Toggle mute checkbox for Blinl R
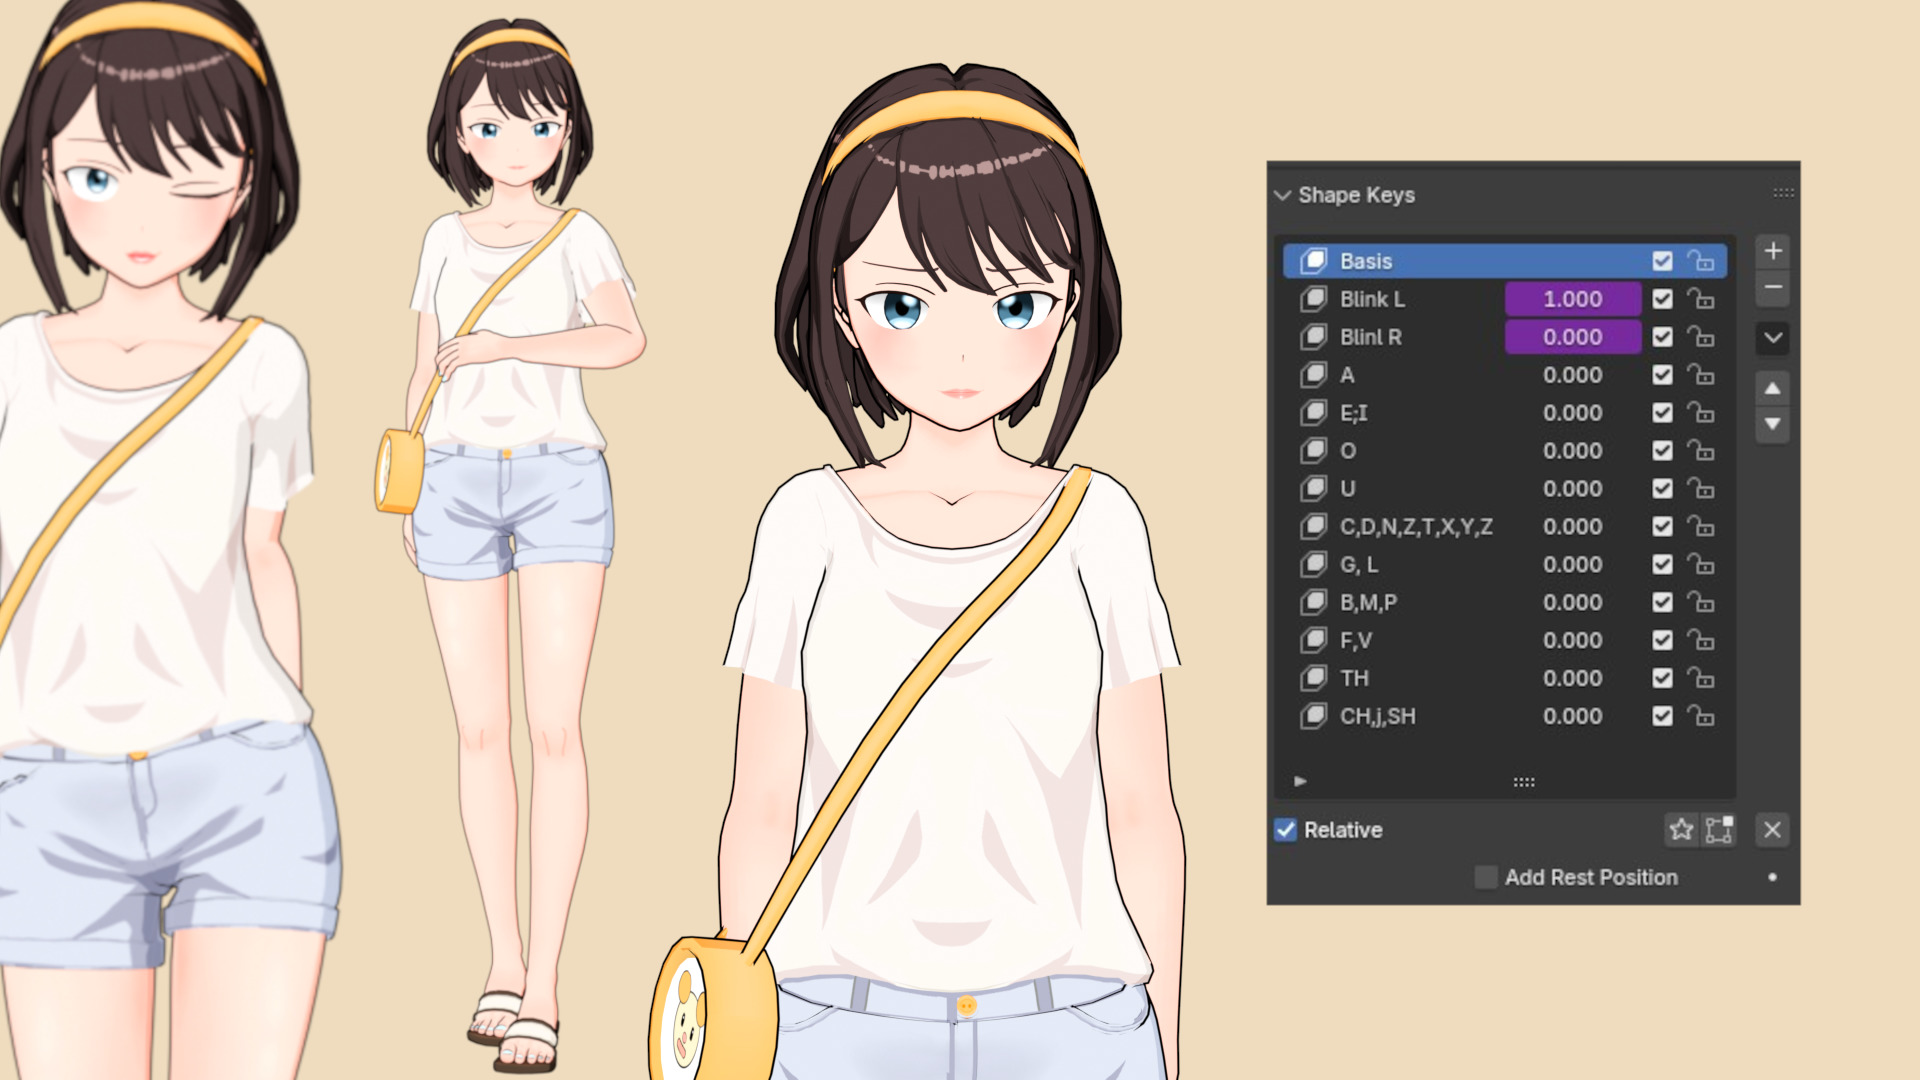1920x1080 pixels. point(1662,337)
